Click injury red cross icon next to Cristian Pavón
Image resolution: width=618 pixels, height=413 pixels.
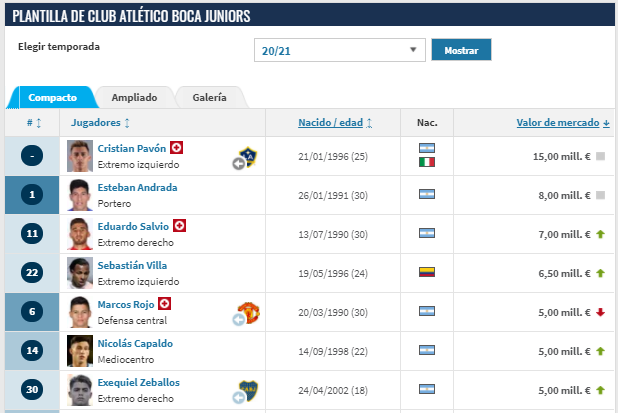(177, 148)
